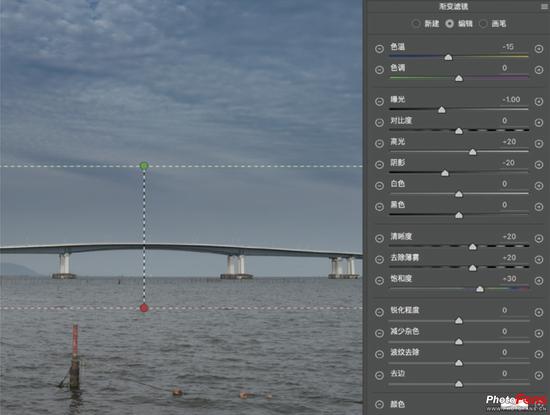Click the minus icon beside 颜色
Viewport: 550px width, 415px height.
pos(379,404)
